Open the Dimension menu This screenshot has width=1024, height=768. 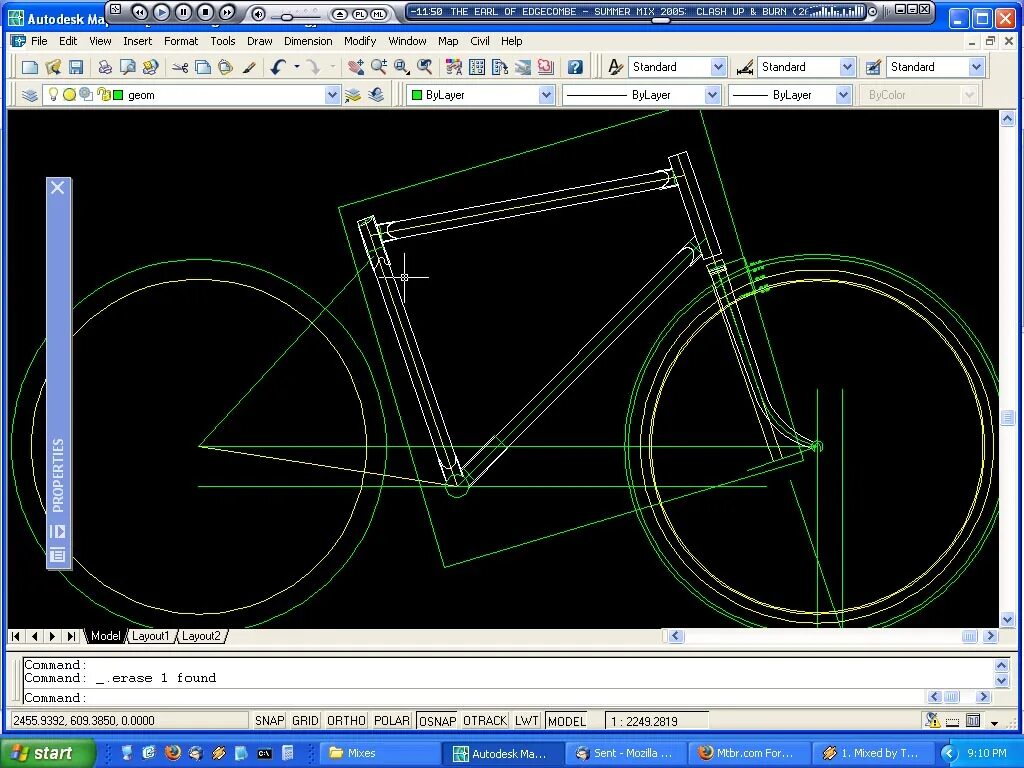tap(308, 40)
